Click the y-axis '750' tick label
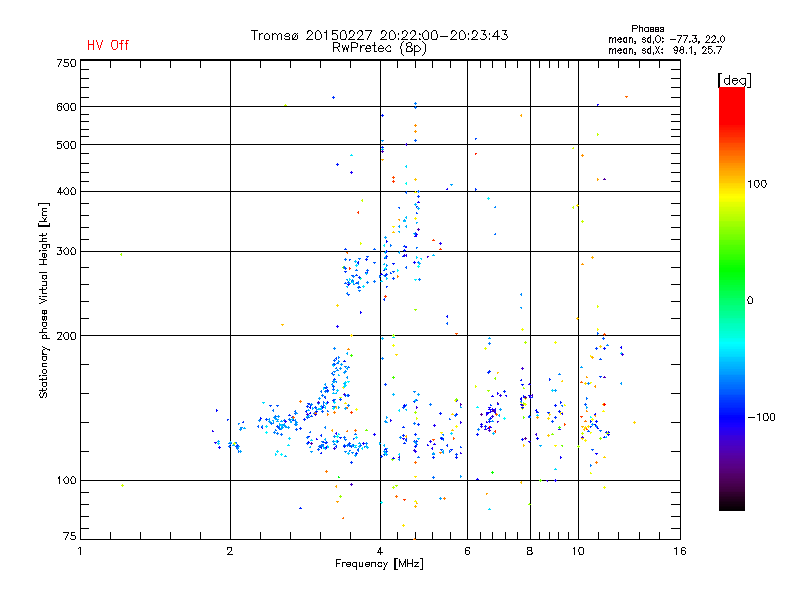The width and height of the screenshot is (800, 600). pos(66,63)
